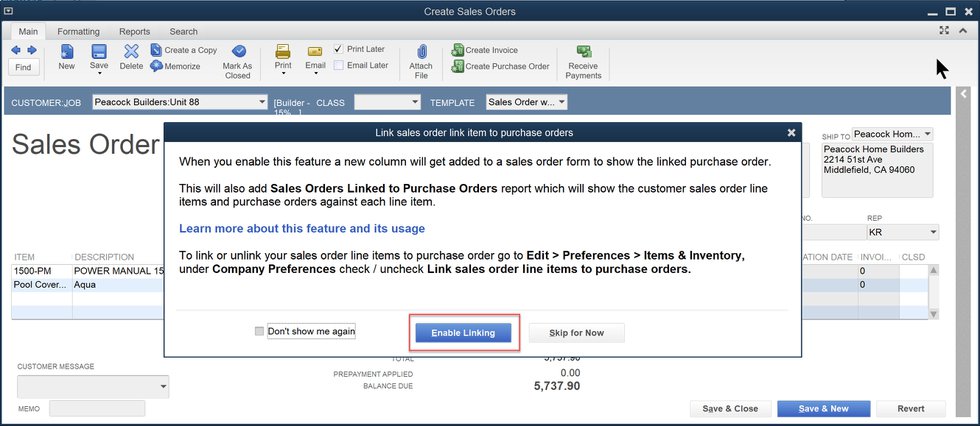Click the New sales order icon
Screen dimensions: 980x426
(66, 52)
